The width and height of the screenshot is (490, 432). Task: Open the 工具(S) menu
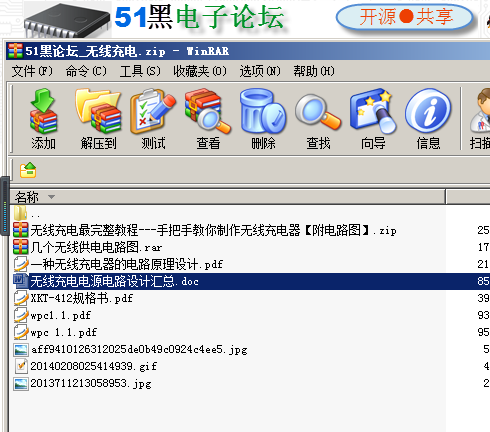[x=140, y=71]
